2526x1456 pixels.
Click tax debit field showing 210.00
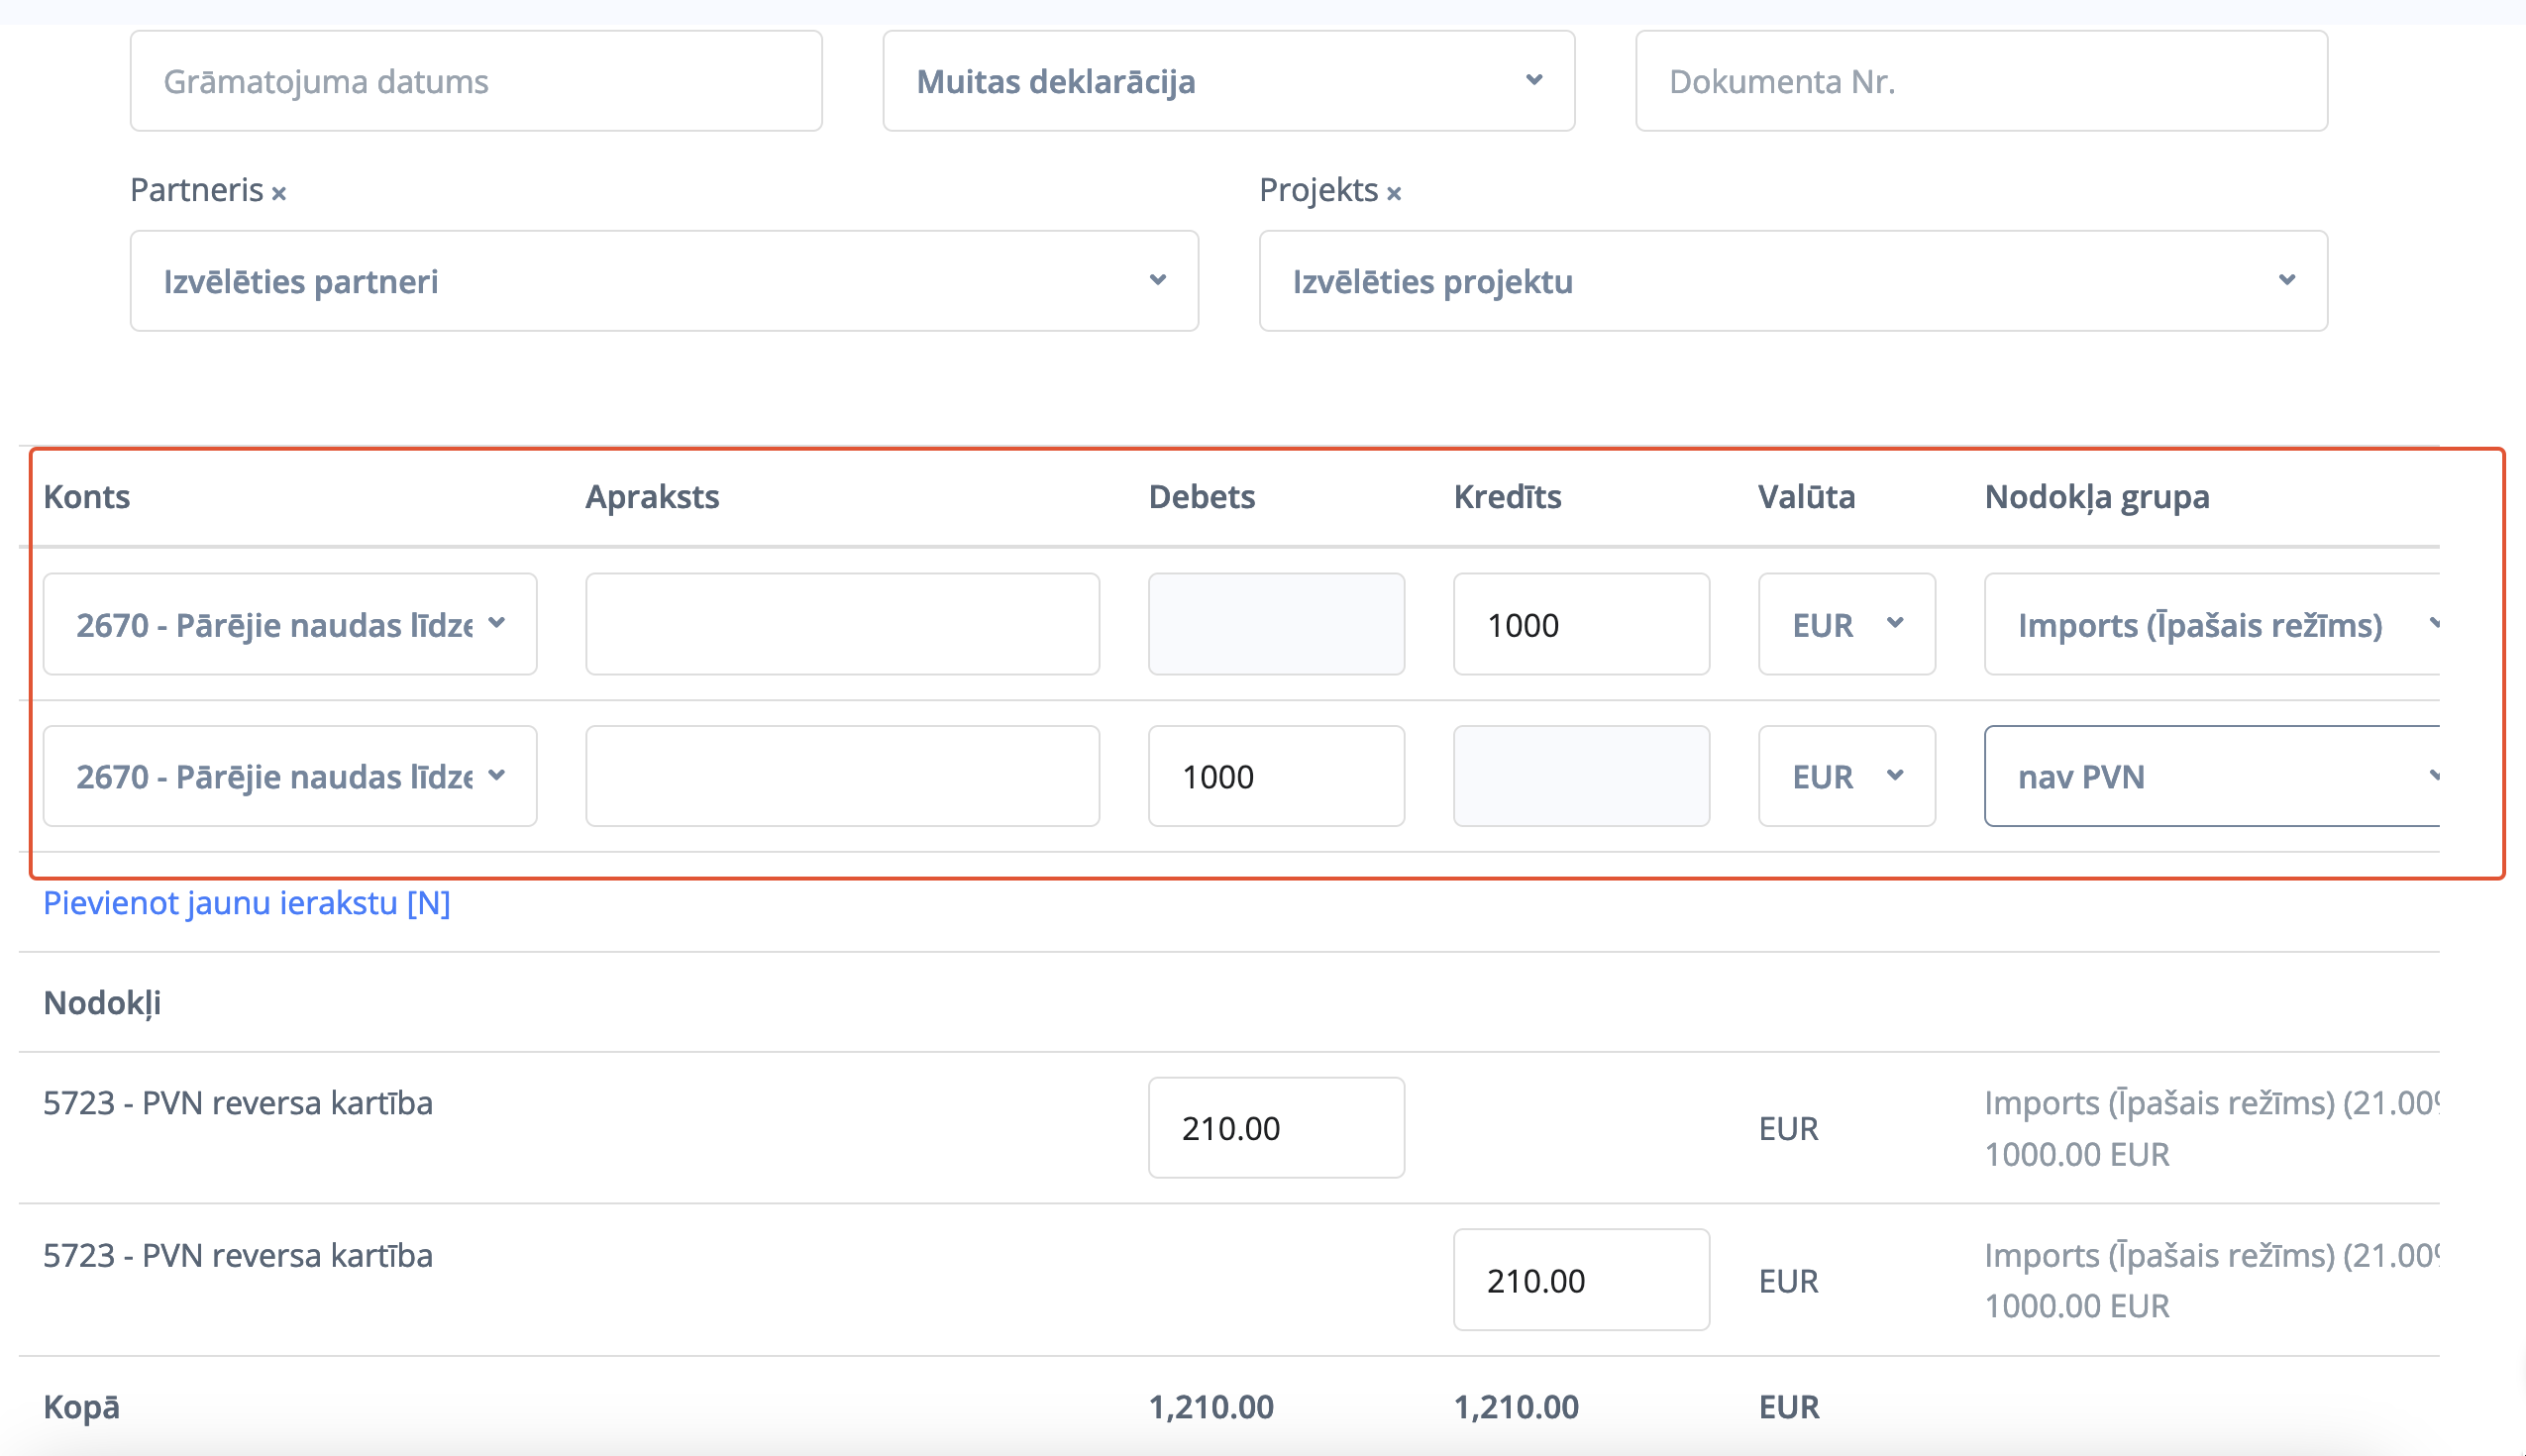tap(1275, 1128)
